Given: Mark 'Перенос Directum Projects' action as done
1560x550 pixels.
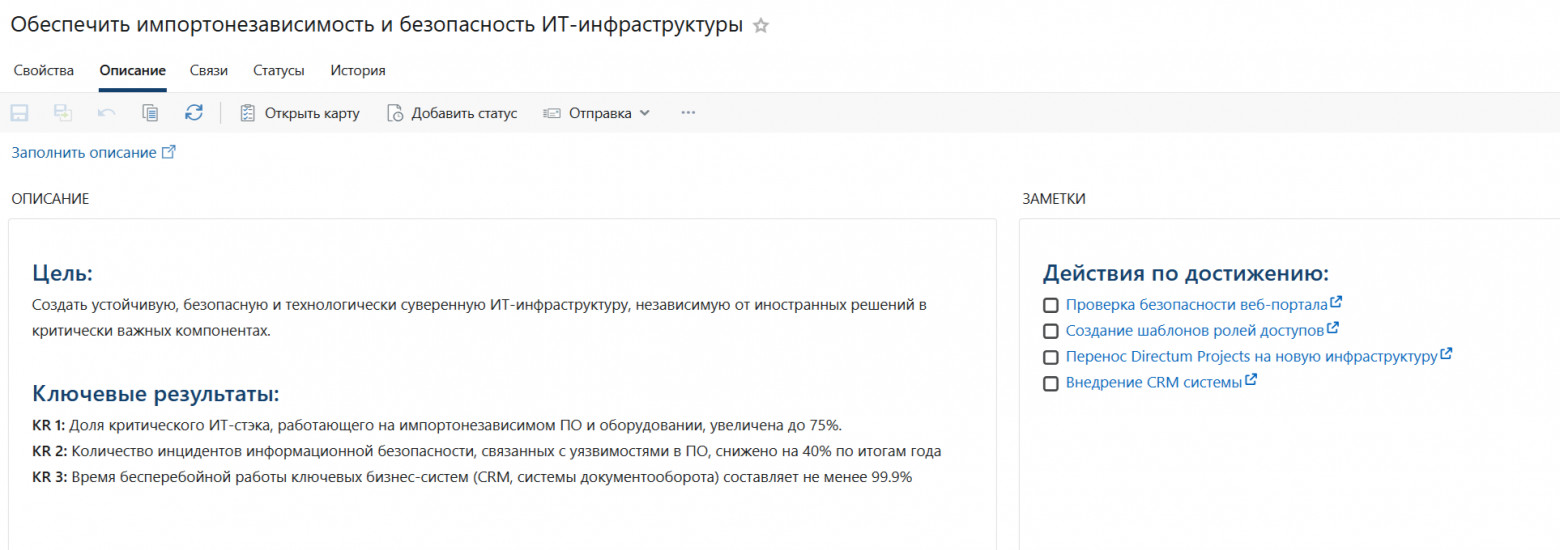Looking at the screenshot, I should 1051,357.
